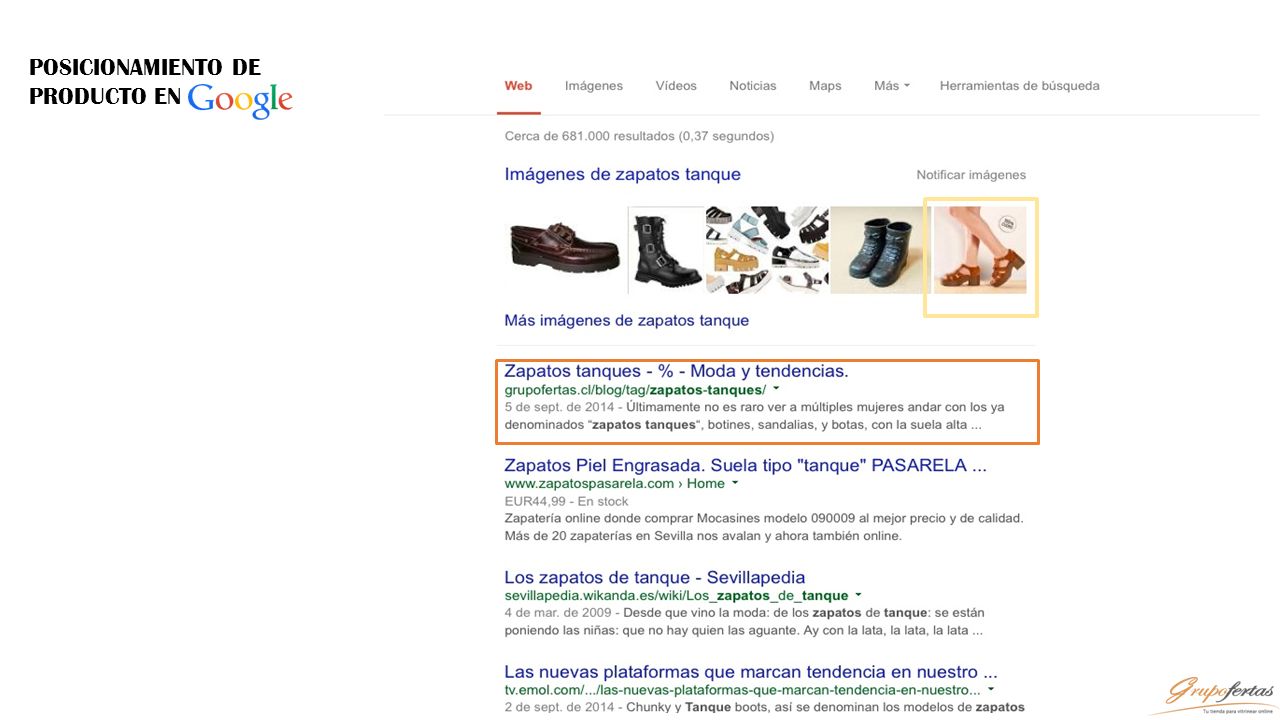Open the brown moccasin shoe thumbnail
The width and height of the screenshot is (1280, 720).
[x=565, y=250]
